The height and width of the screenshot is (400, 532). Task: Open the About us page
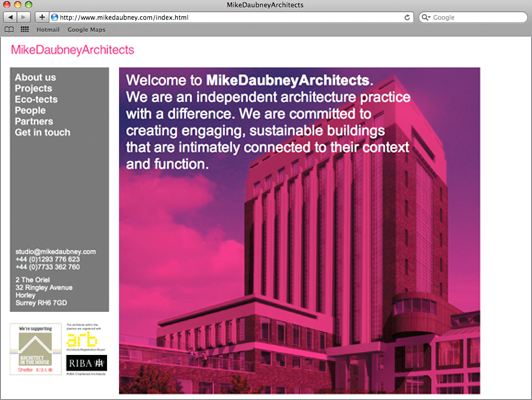click(35, 77)
